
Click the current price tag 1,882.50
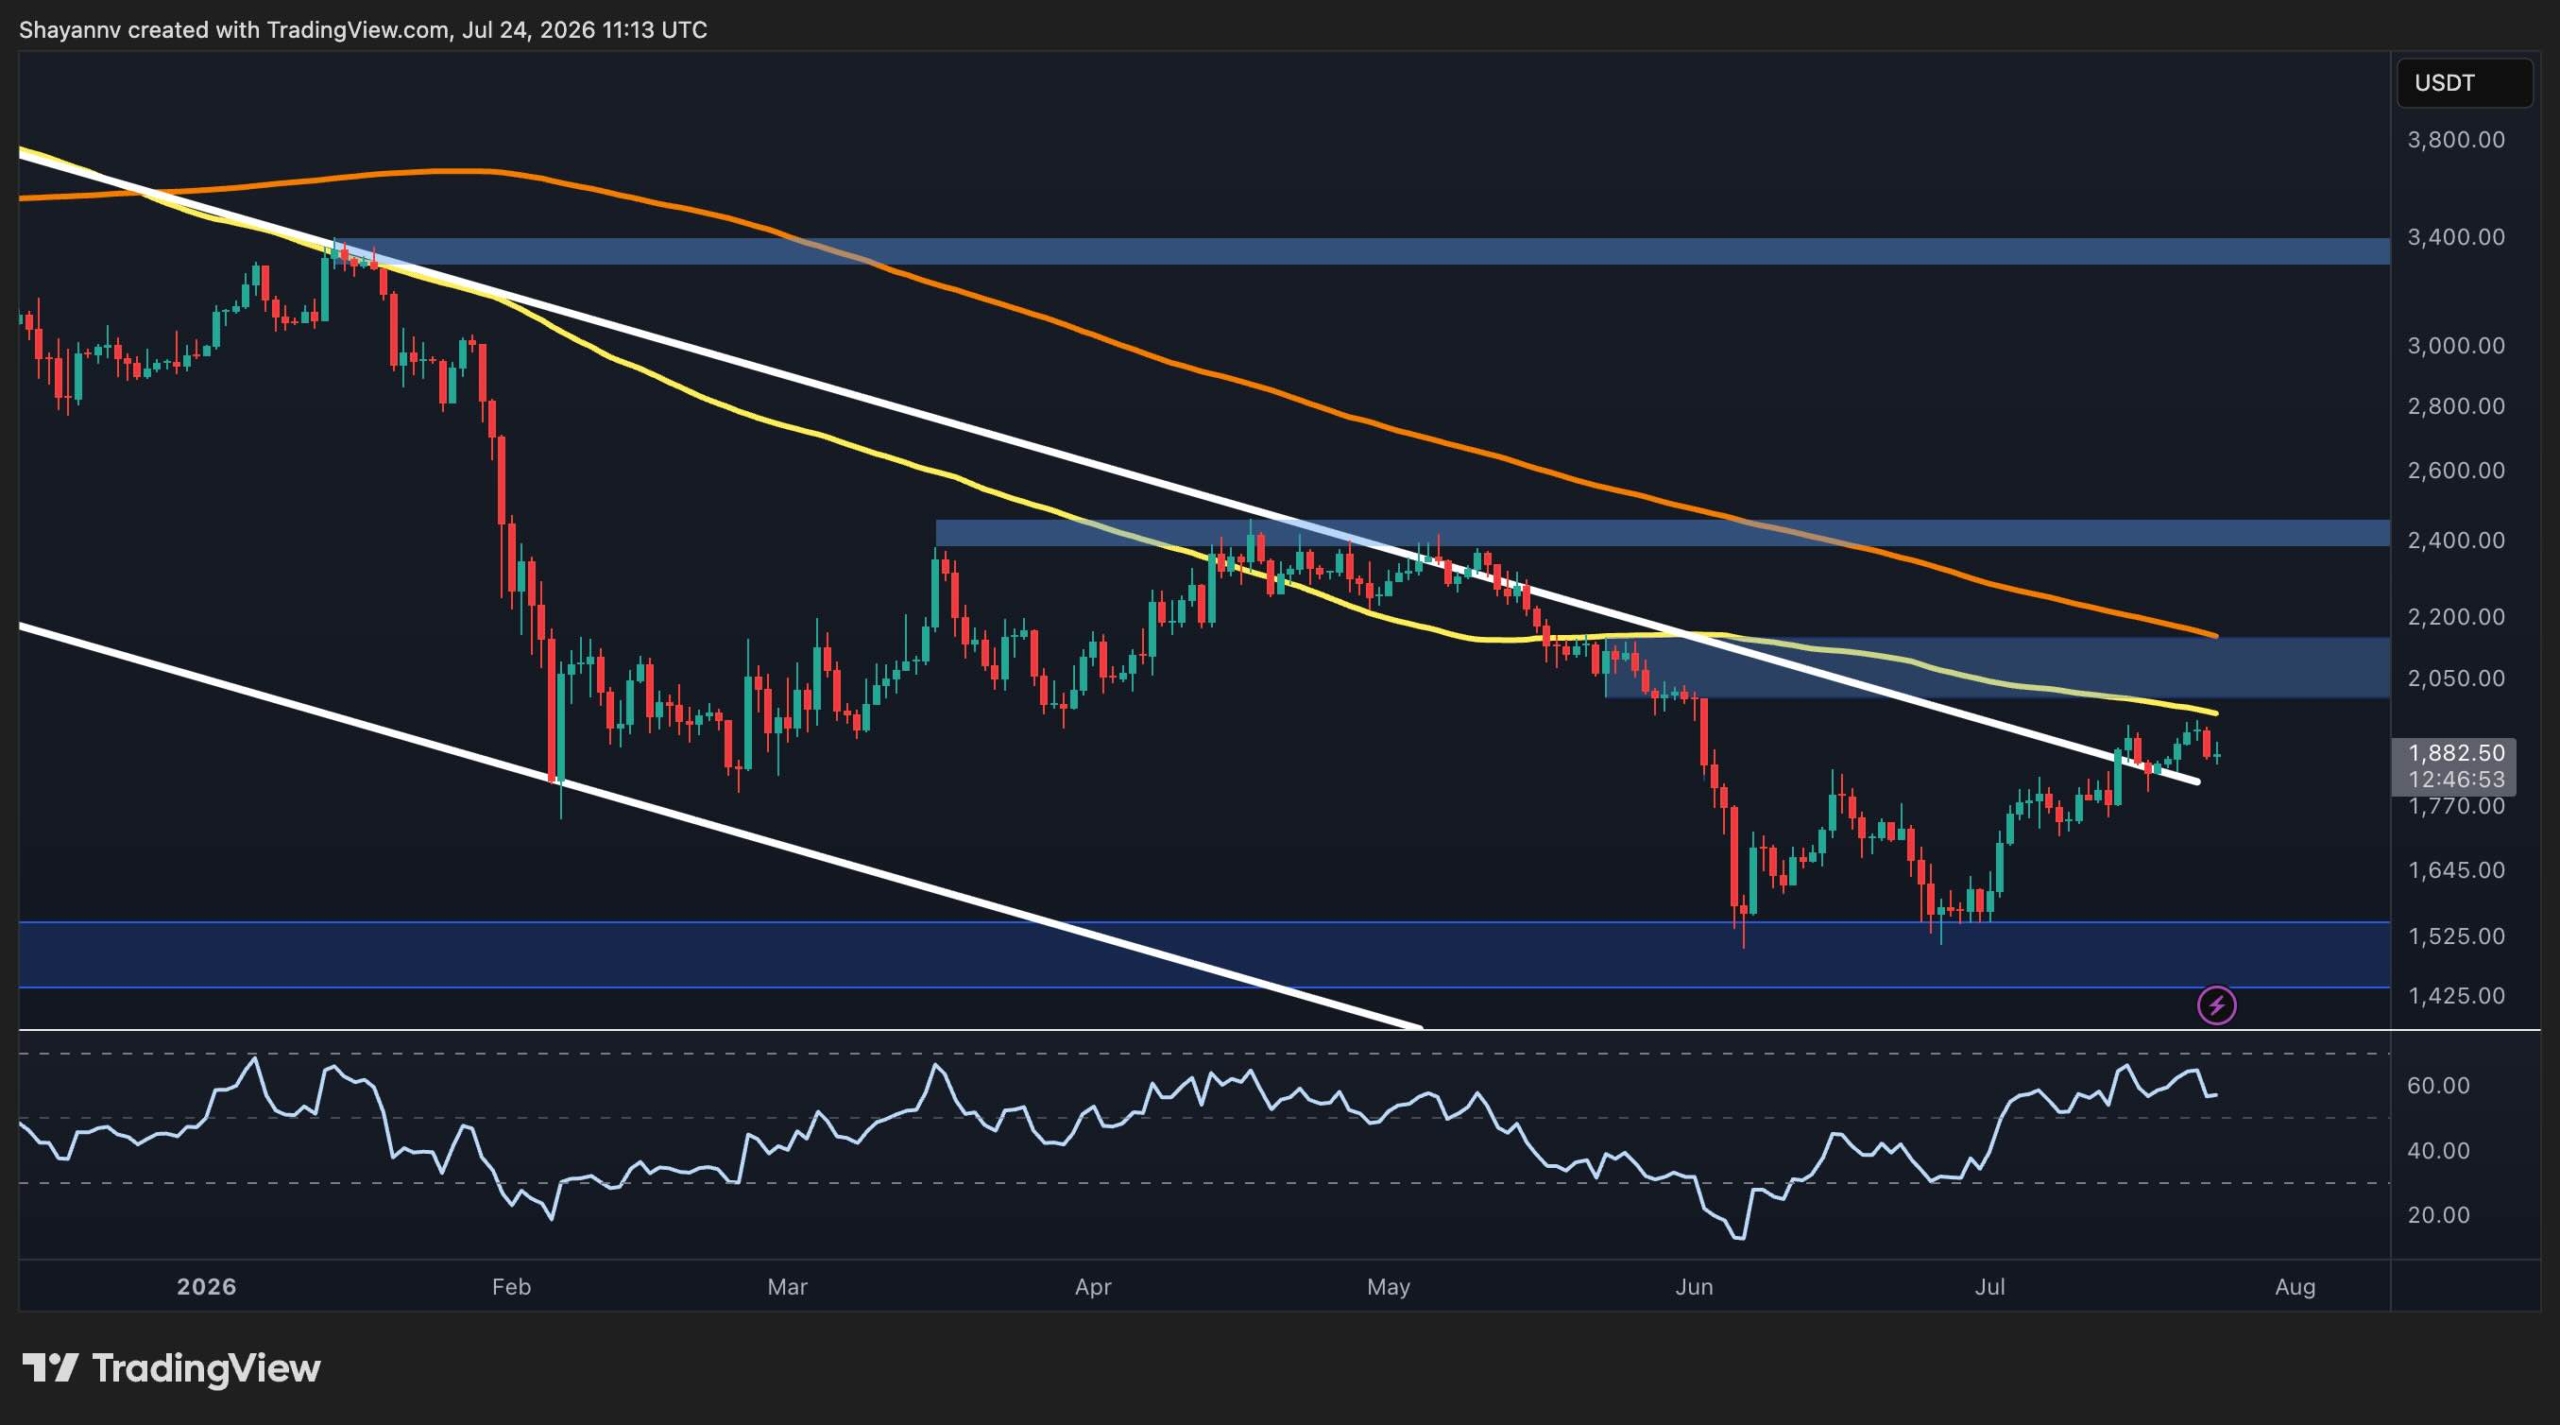2453,766
